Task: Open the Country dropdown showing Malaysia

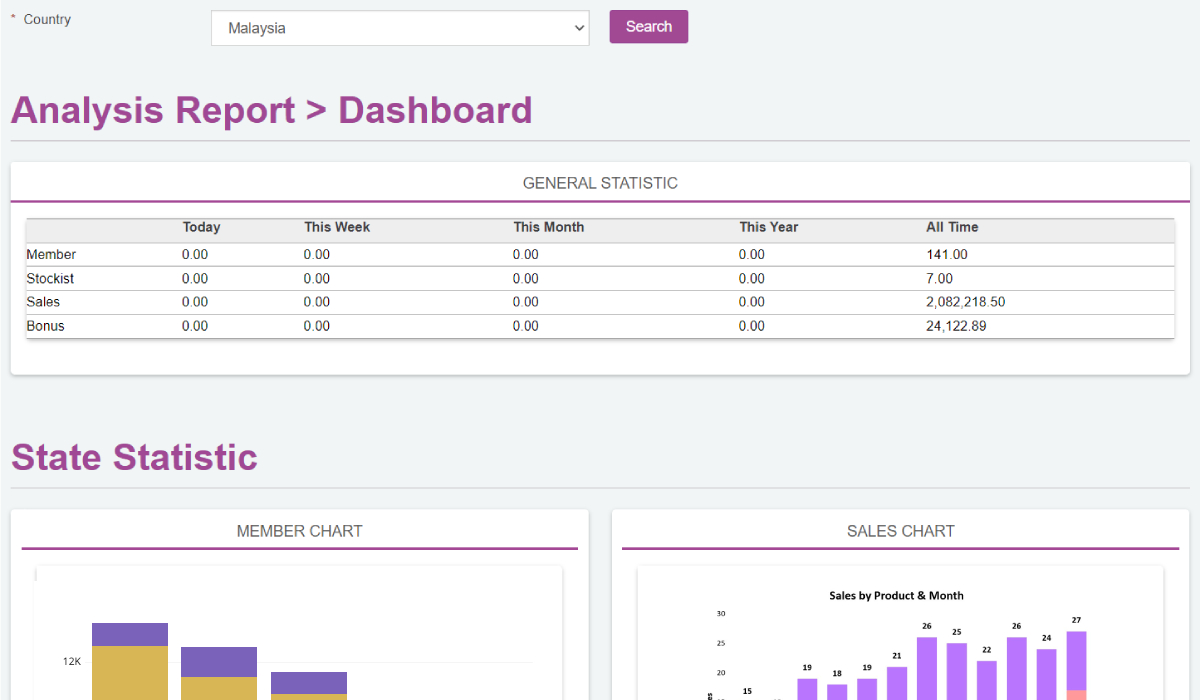Action: click(x=400, y=28)
